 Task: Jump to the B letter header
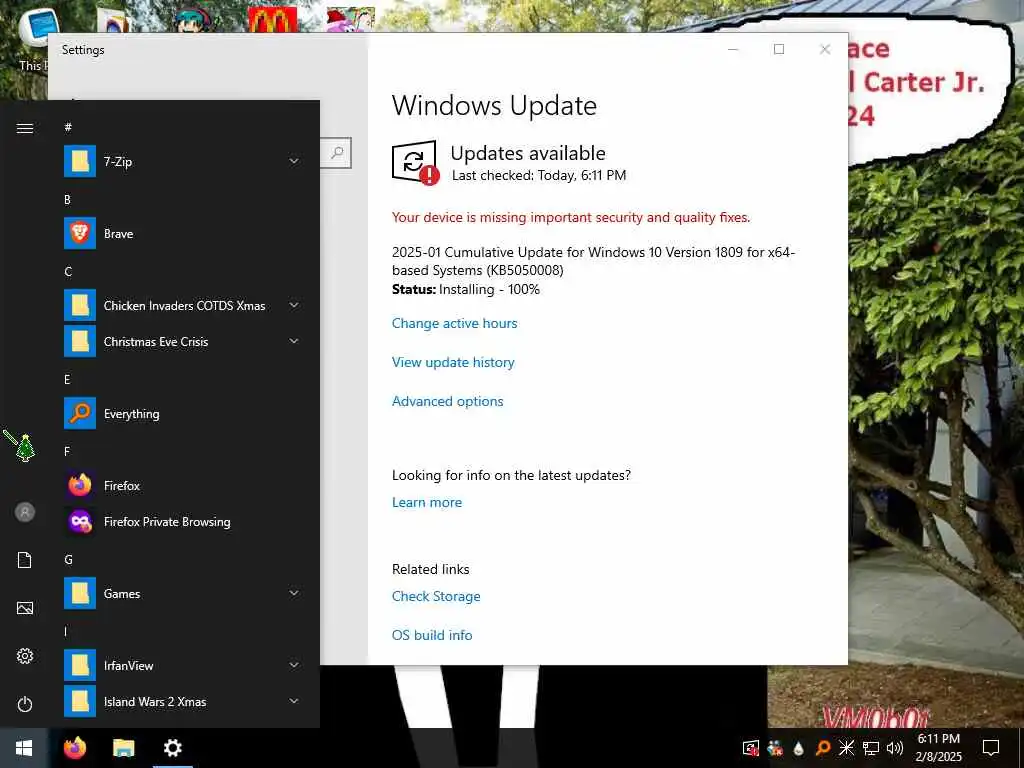pyautogui.click(x=67, y=200)
